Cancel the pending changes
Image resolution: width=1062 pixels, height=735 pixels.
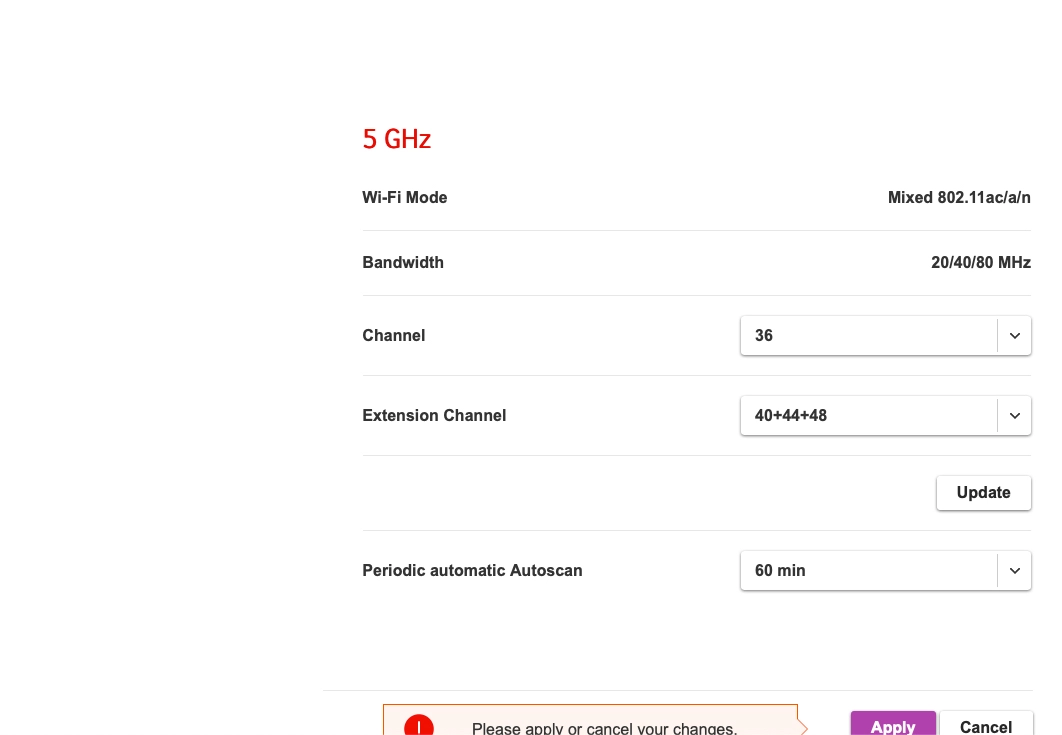point(985,725)
